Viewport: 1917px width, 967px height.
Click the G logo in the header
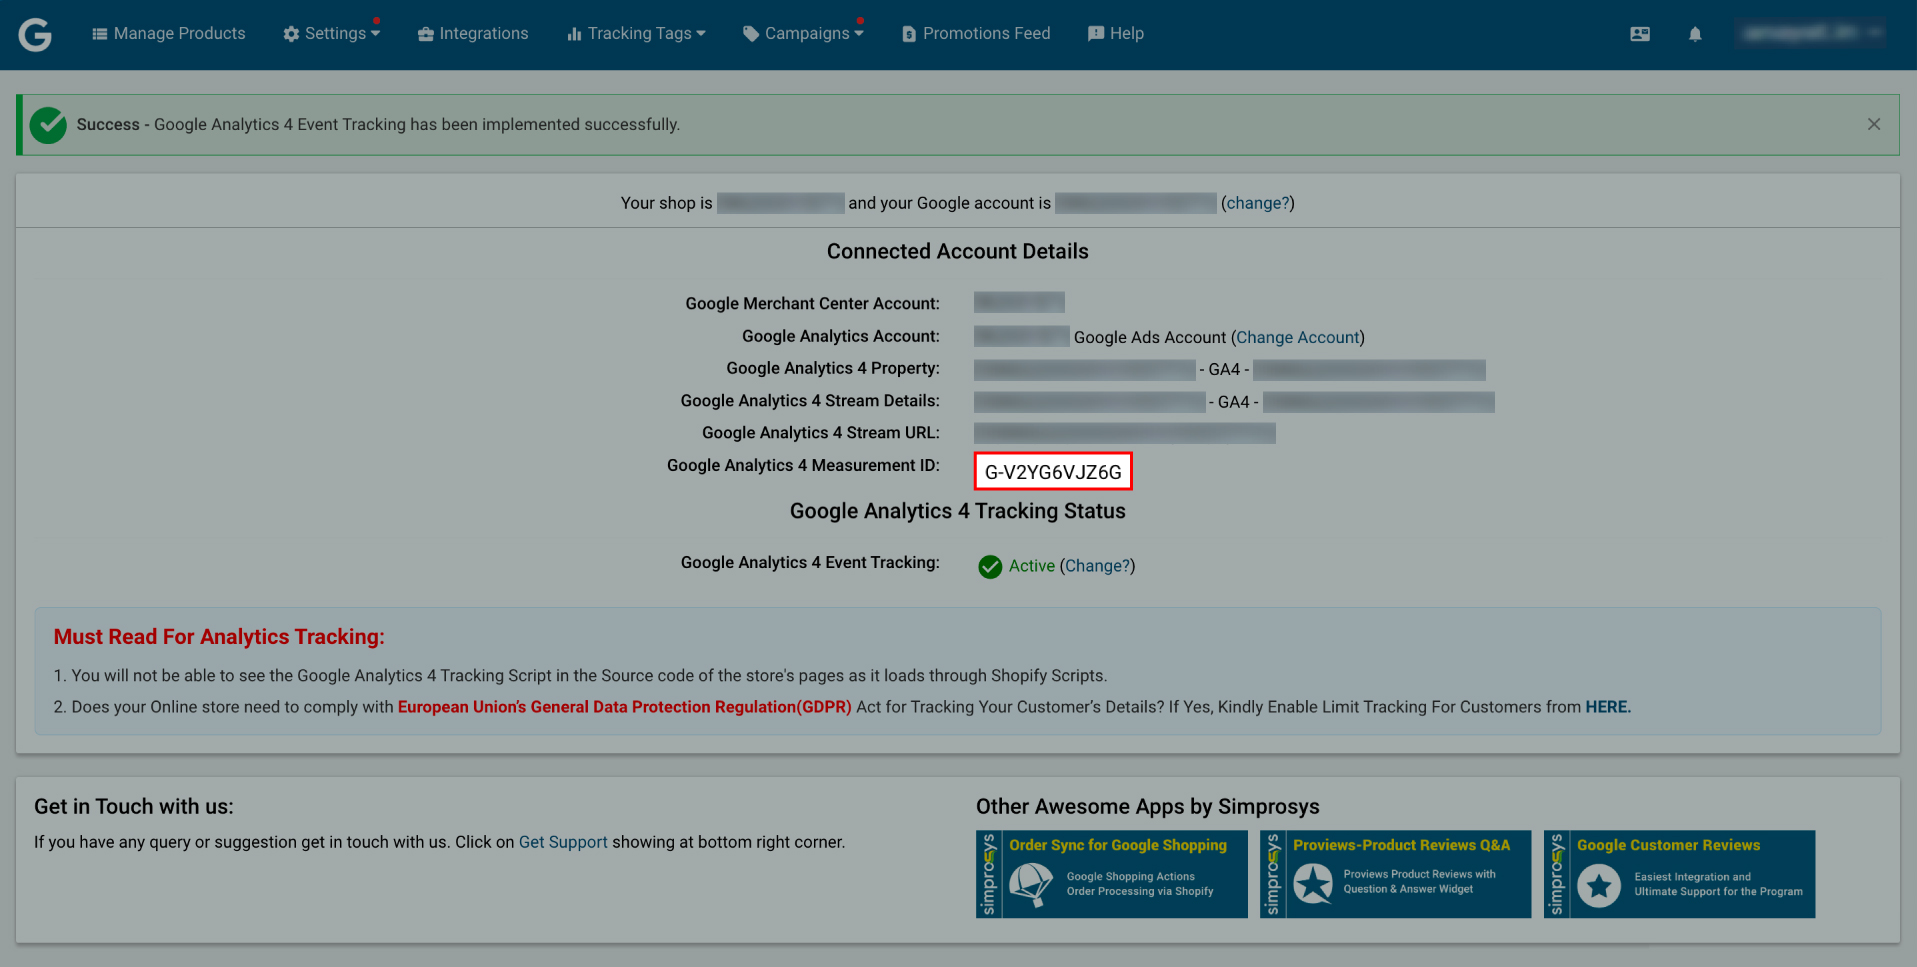35,34
